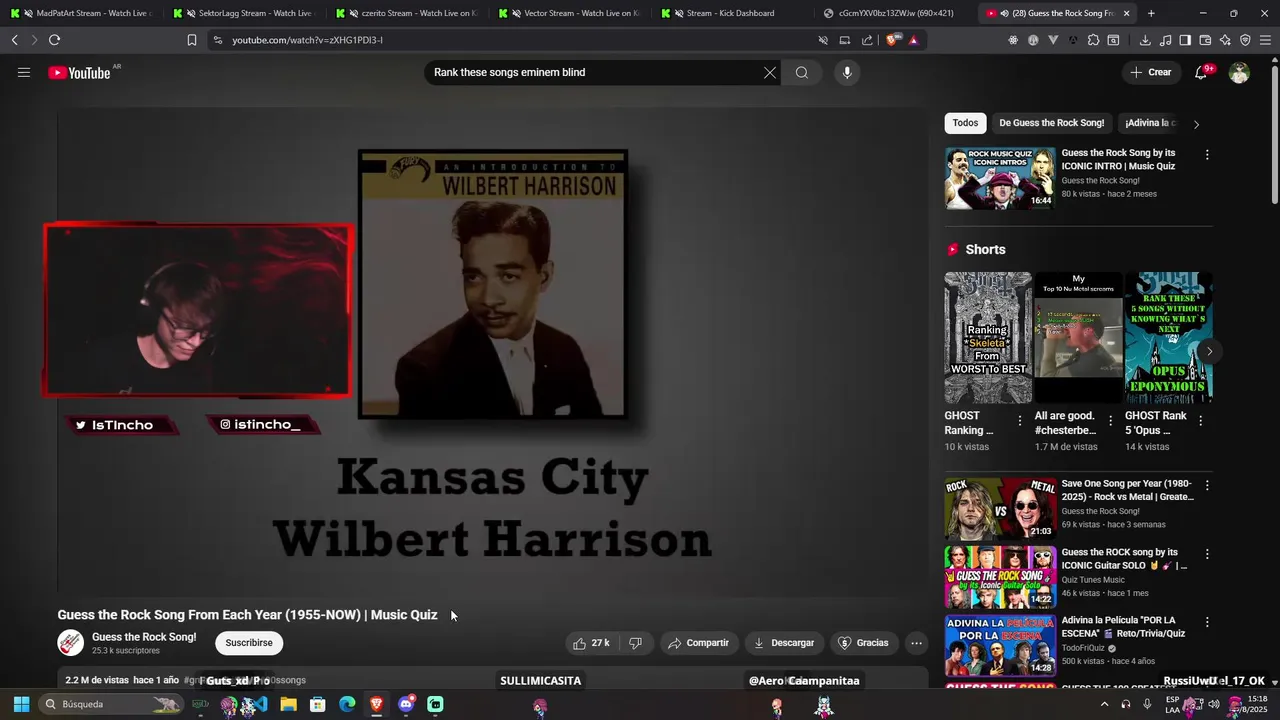Switch to SektorLagg Stream tab

click(x=245, y=13)
